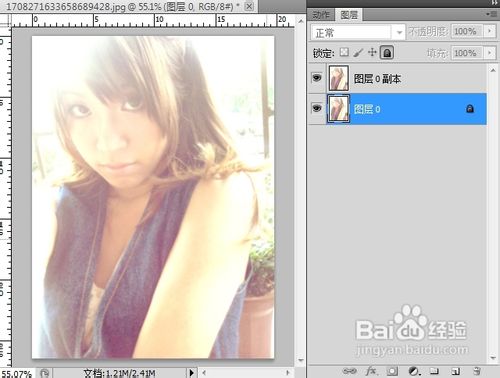This screenshot has width=500, height=378.
Task: Click the portrait photo on canvas
Action: pos(153,197)
